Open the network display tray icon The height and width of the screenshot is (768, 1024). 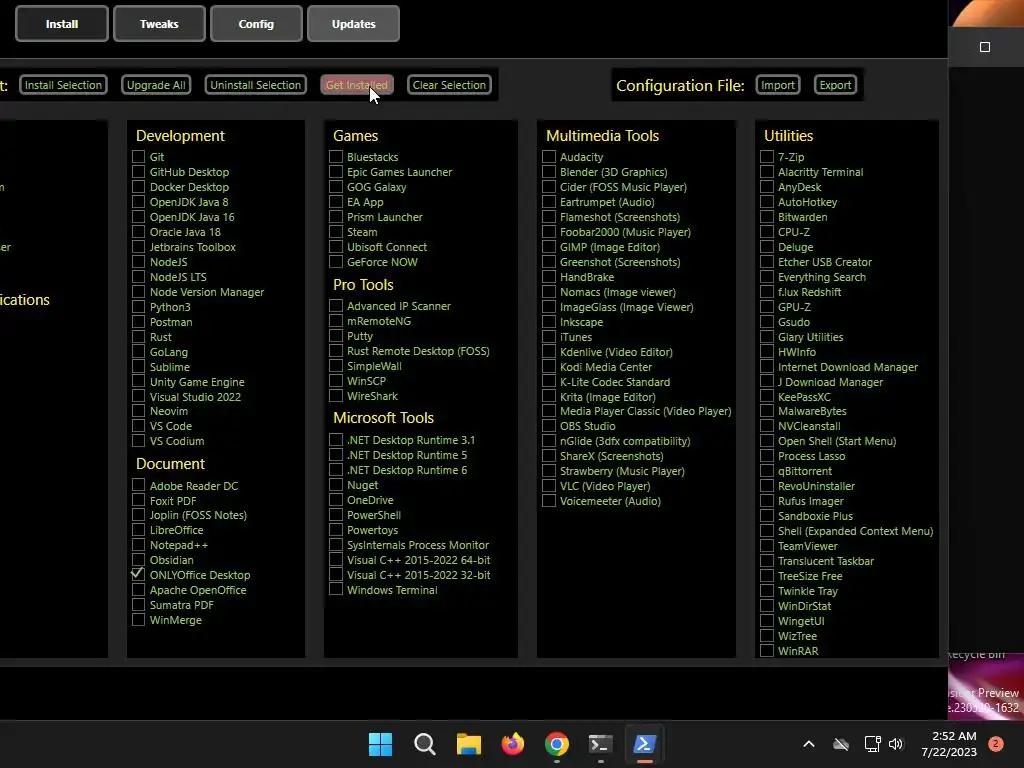[x=872, y=744]
